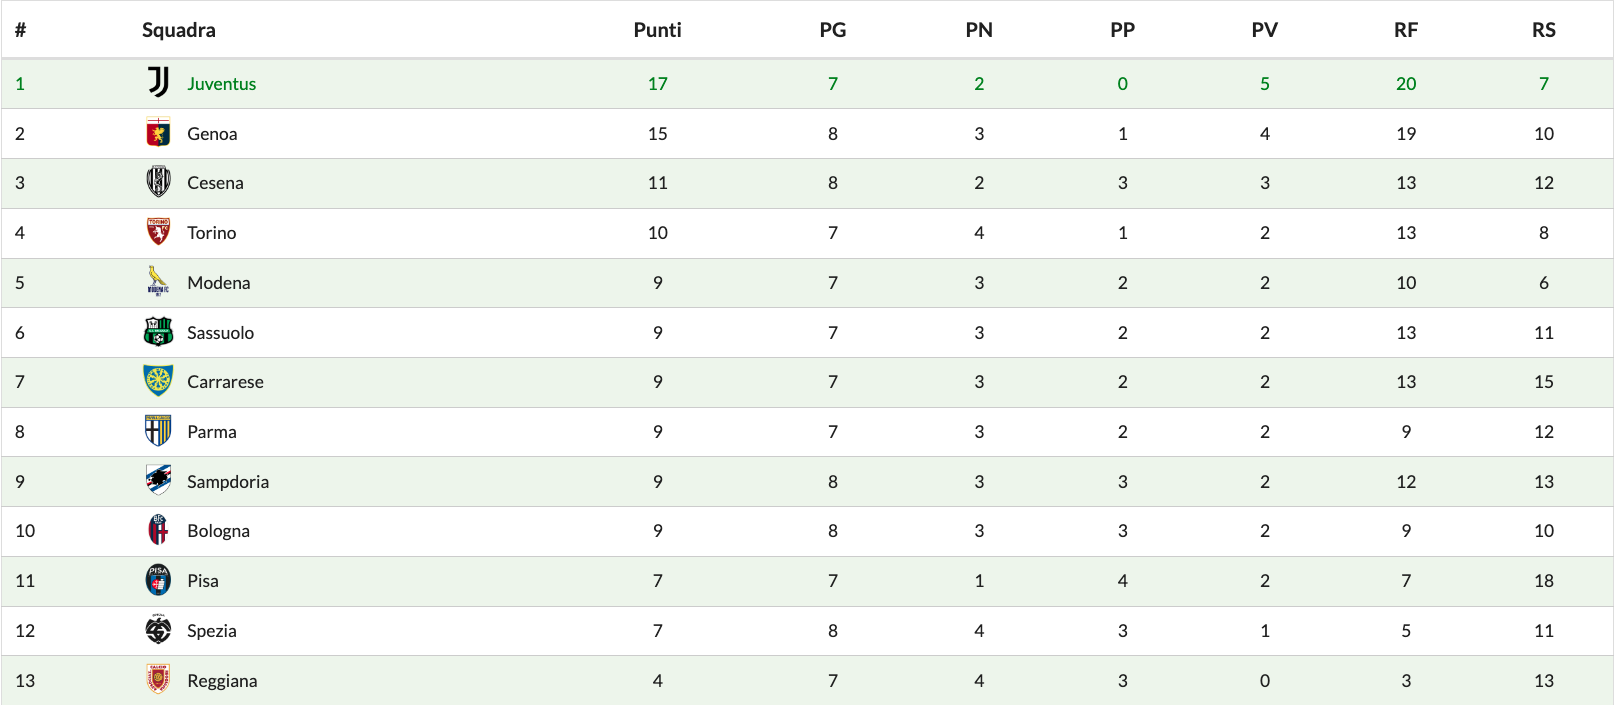The height and width of the screenshot is (705, 1614).
Task: Click the Bologna club crest icon
Action: [x=158, y=530]
